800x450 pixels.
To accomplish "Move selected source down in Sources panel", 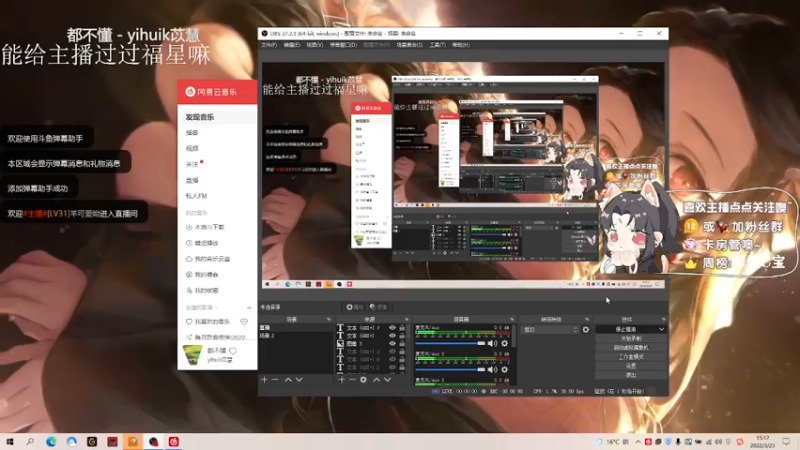I will [x=388, y=380].
